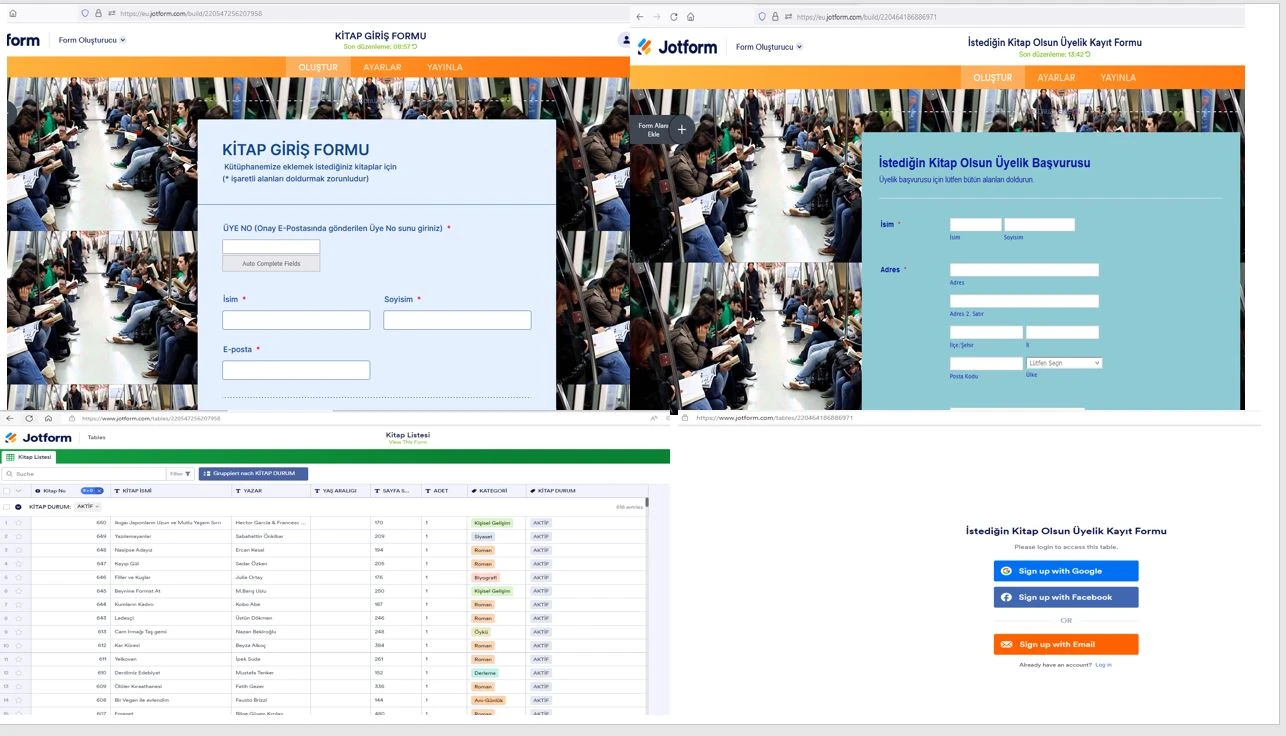Check the select-all checkbox in the table header
1286x736 pixels.
(x=7, y=491)
